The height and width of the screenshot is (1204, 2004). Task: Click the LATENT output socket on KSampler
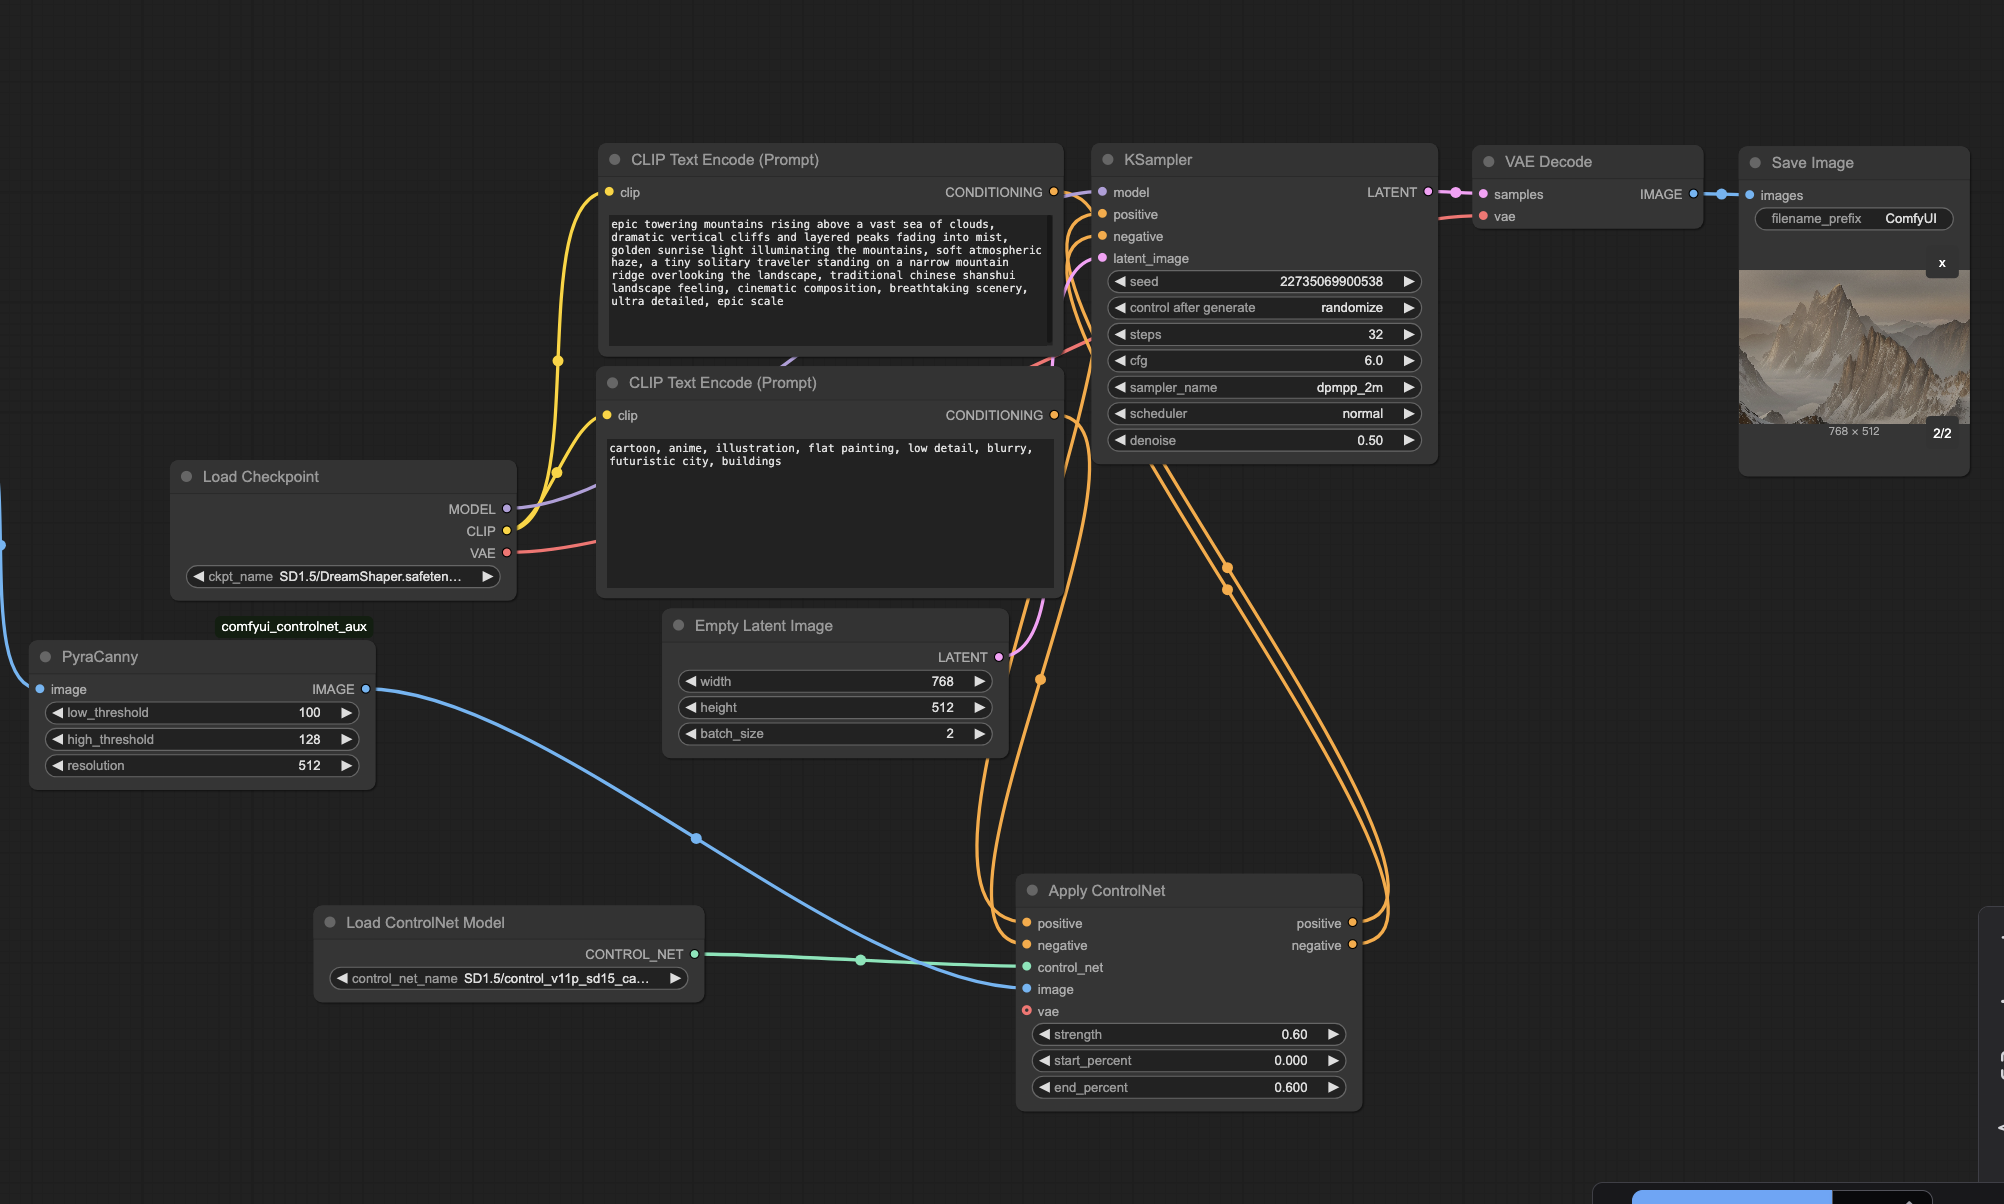1428,192
